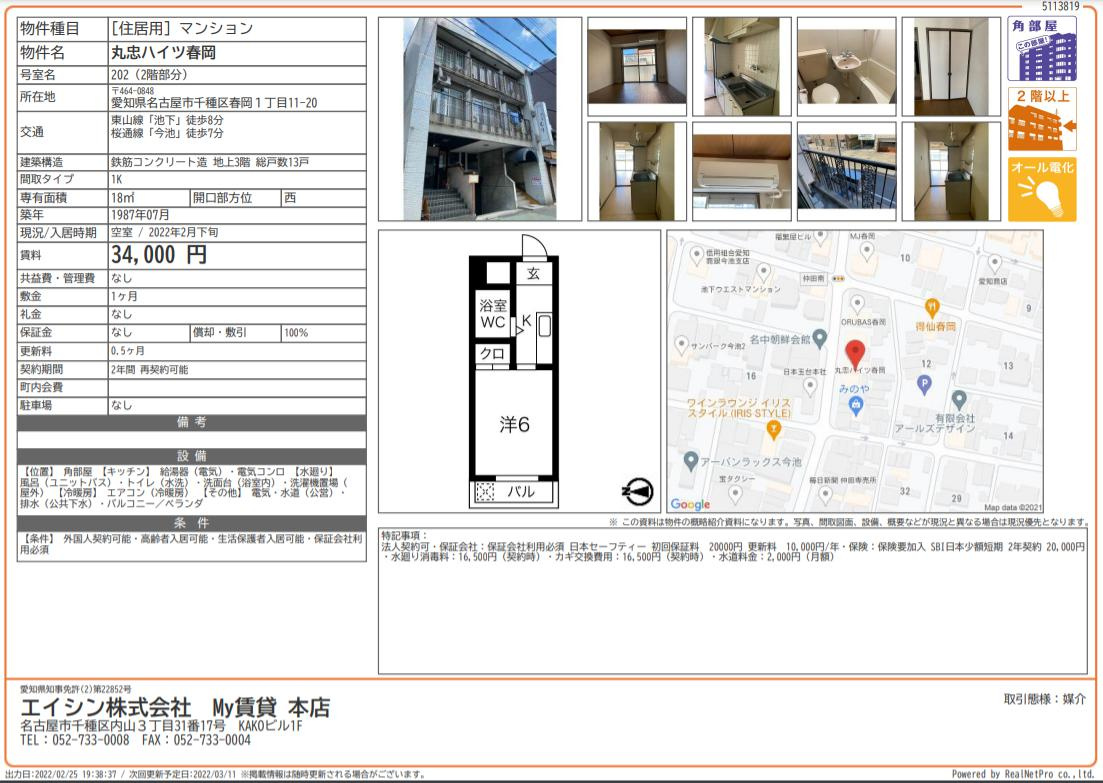Open the room interior window photo thumbnail
The image size is (1103, 783).
click(637, 67)
